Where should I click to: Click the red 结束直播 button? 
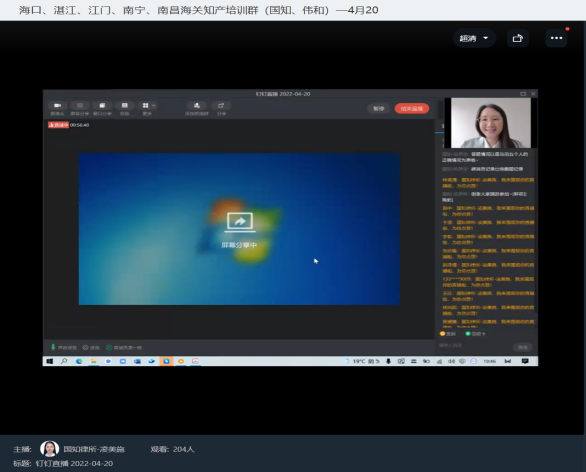411,108
